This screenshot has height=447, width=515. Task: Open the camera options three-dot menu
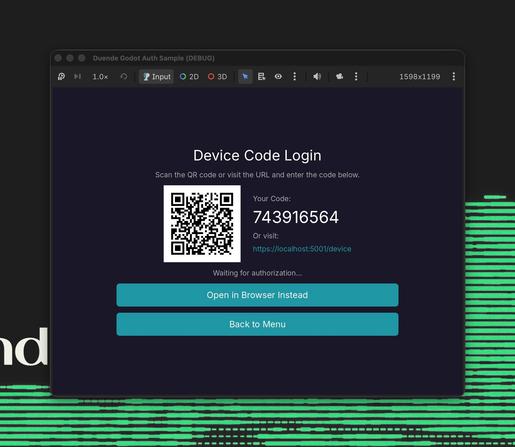pos(356,77)
